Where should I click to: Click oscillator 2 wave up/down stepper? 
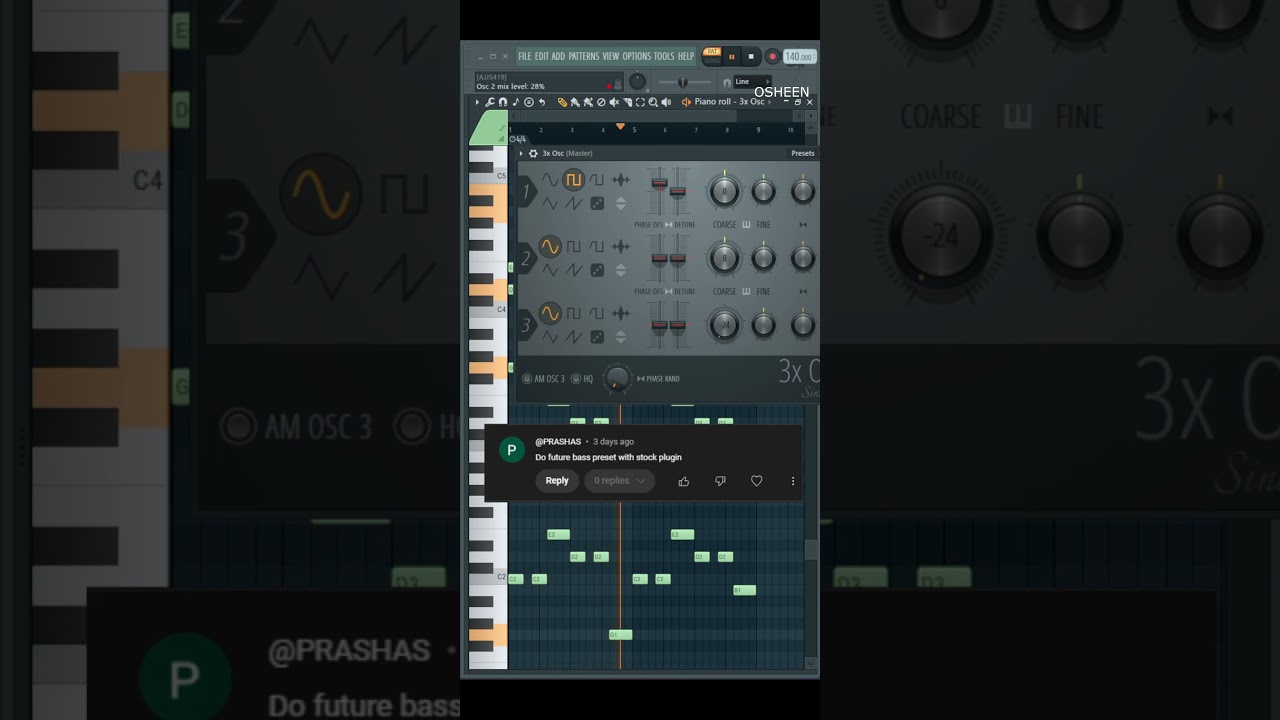pyautogui.click(x=621, y=270)
